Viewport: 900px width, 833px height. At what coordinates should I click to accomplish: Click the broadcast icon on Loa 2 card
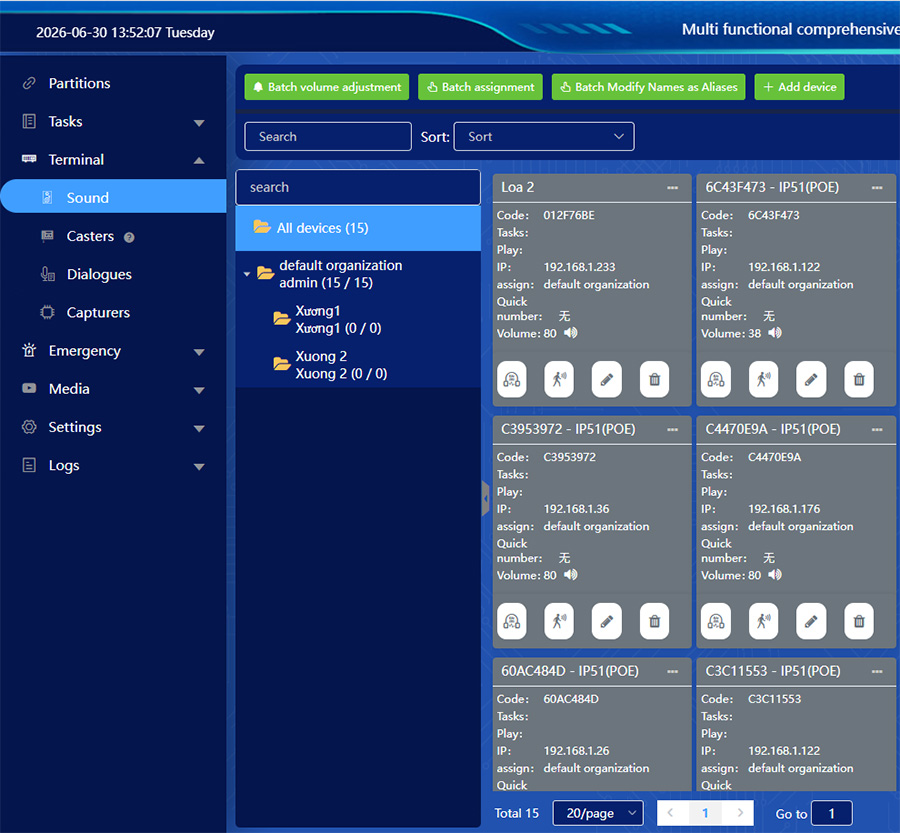tap(559, 379)
